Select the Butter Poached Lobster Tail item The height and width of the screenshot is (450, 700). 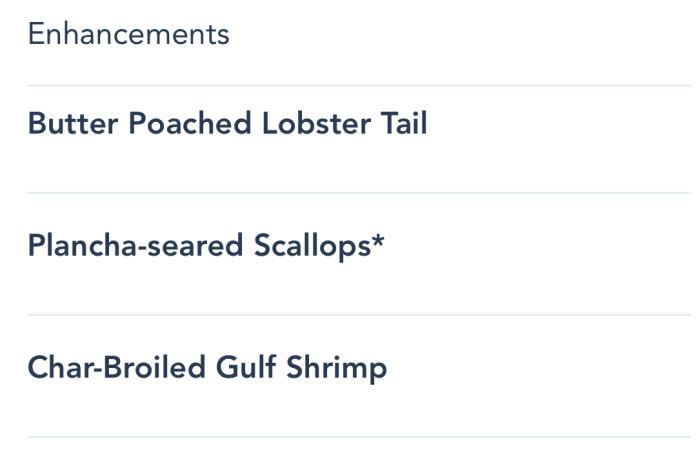pyautogui.click(x=227, y=124)
